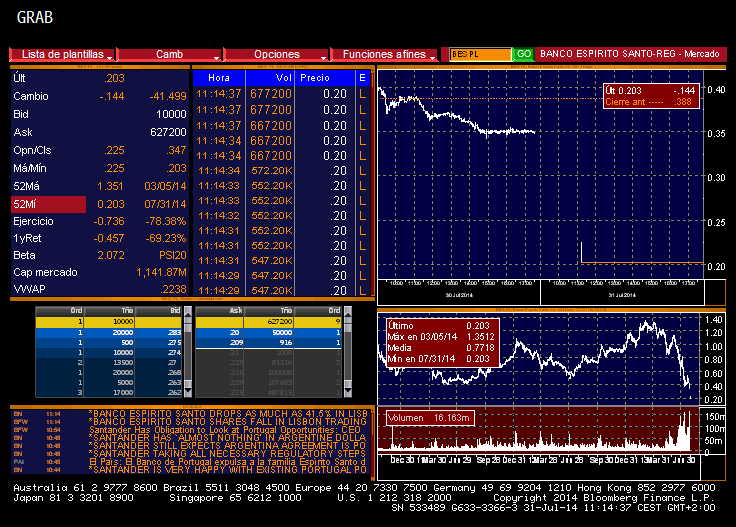The height and width of the screenshot is (527, 736).
Task: Open headline BANCO ESPIRITO SANTO SHARES FALL
Action: coord(228,421)
